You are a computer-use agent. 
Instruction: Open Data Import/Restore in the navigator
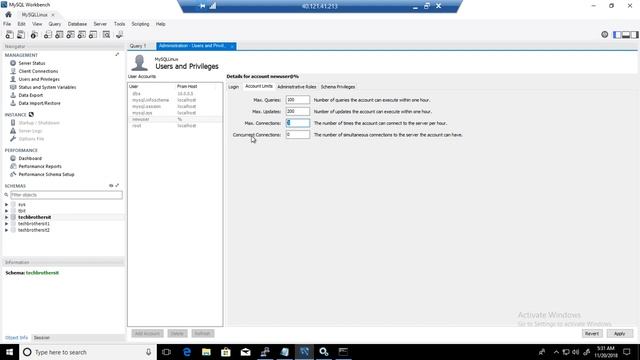pyautogui.click(x=40, y=103)
